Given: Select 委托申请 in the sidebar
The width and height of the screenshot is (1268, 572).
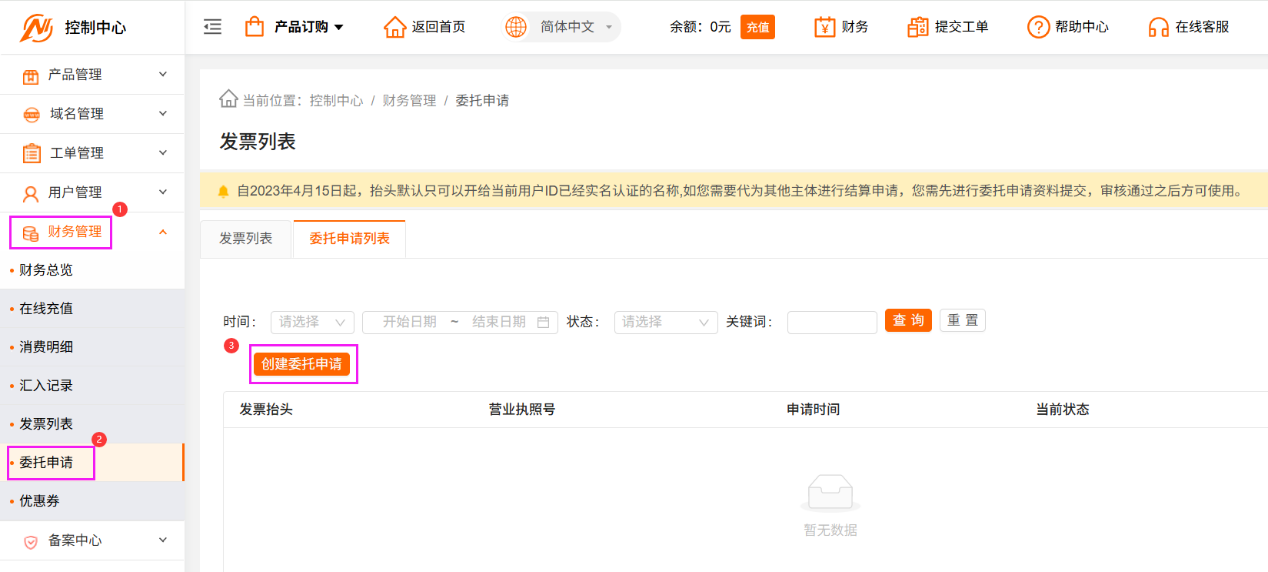Looking at the screenshot, I should tap(92, 463).
